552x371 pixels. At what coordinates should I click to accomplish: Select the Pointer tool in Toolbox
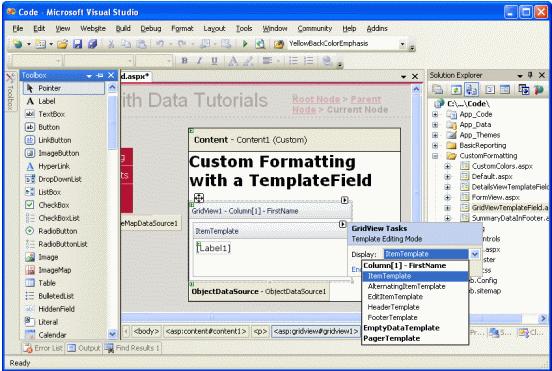64,88
